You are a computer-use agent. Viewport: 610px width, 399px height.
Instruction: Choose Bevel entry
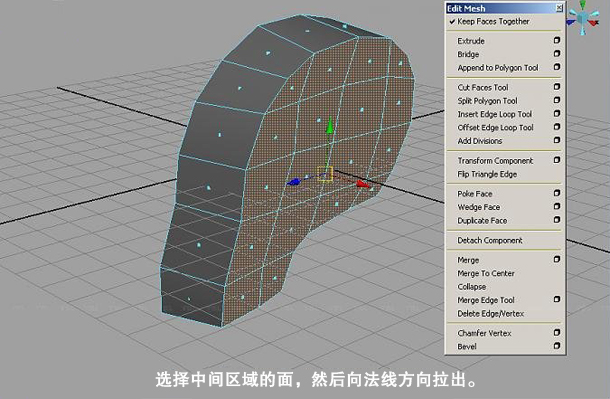pos(467,346)
